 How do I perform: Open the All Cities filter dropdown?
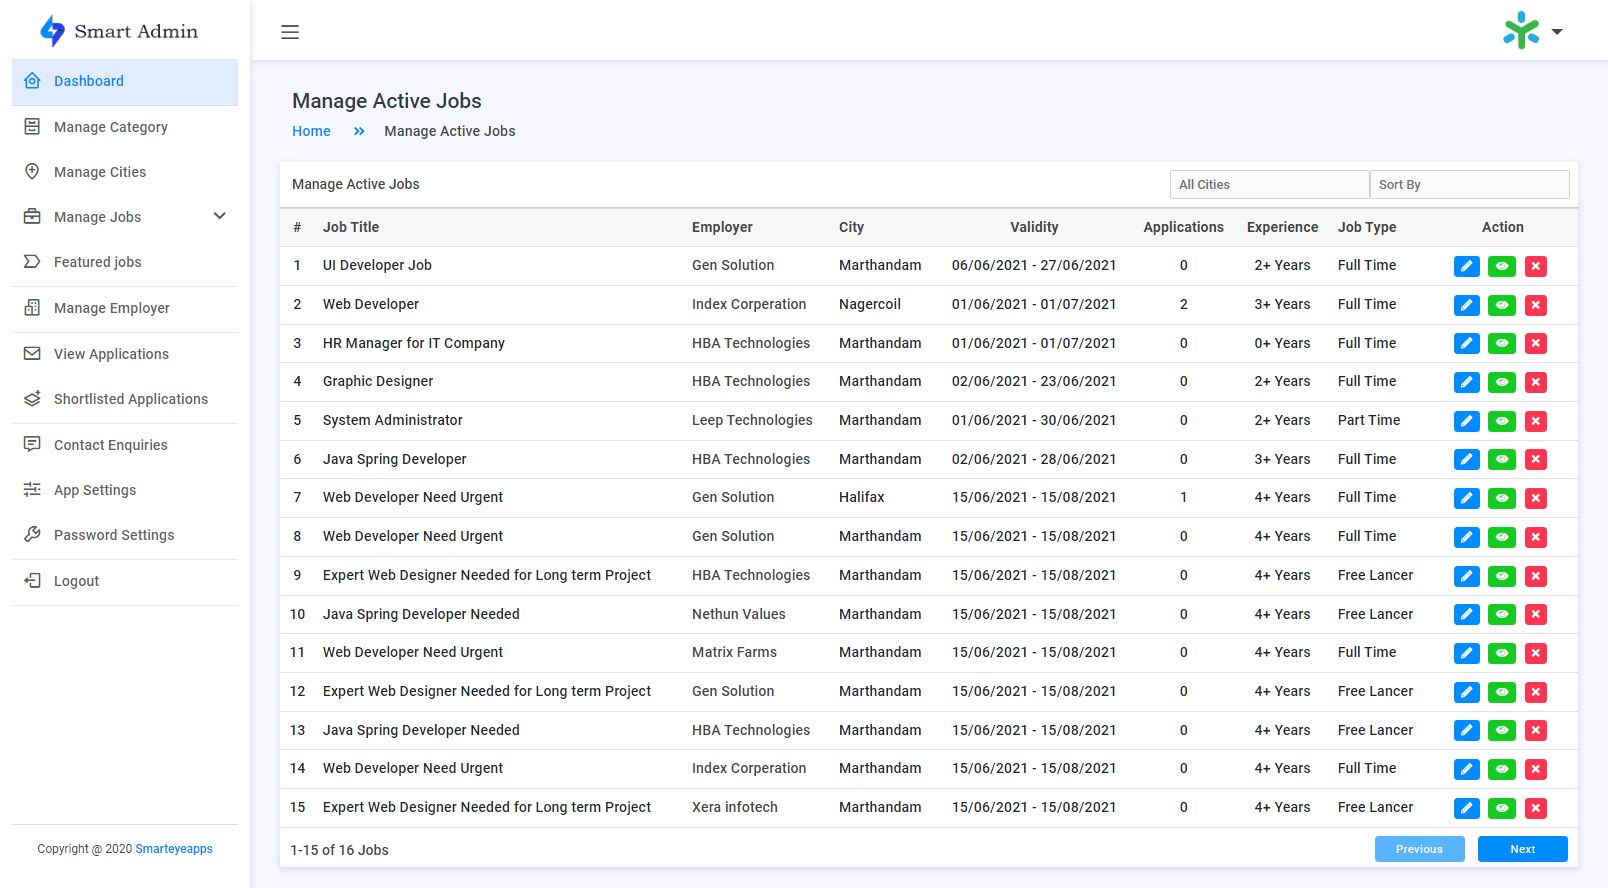pyautogui.click(x=1268, y=185)
